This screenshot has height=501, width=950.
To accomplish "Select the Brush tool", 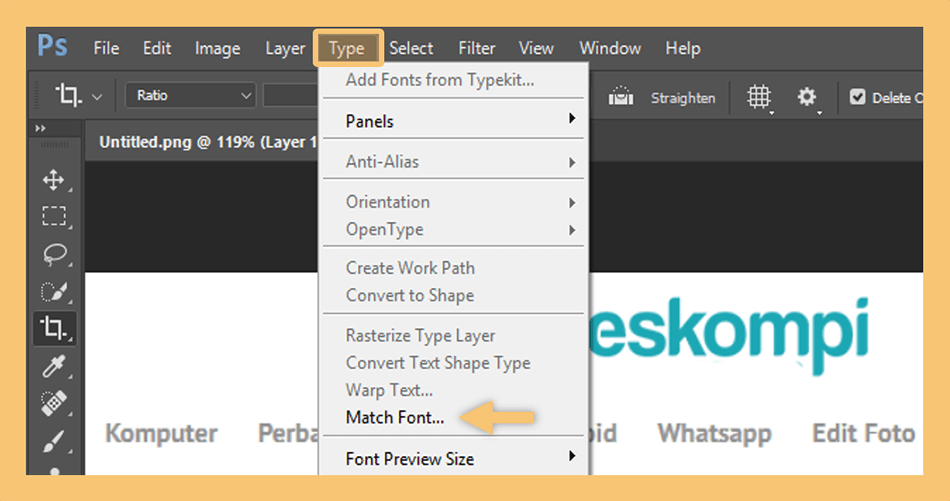I will tap(54, 440).
